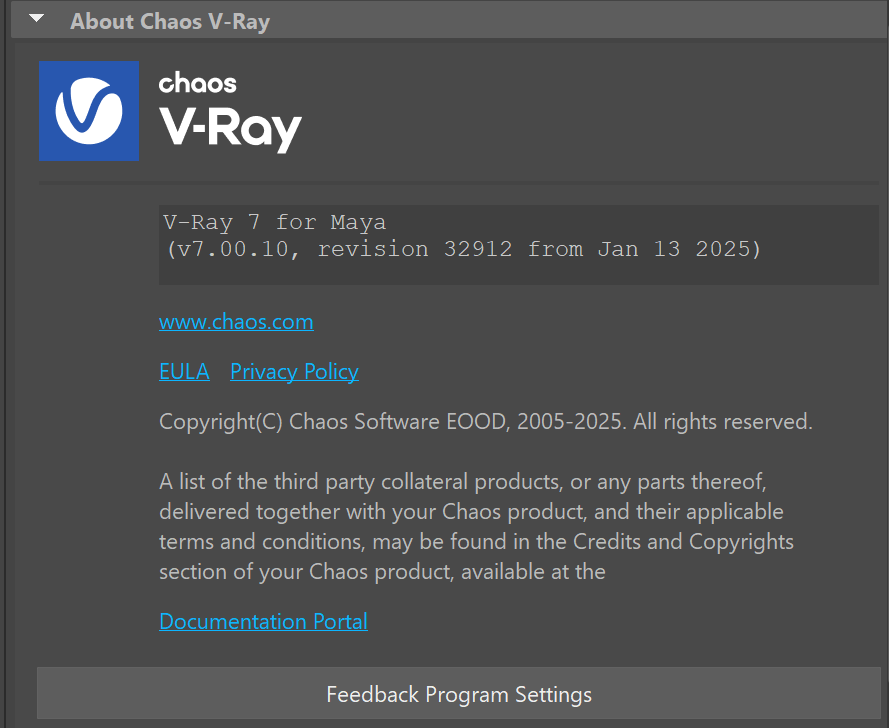Open the Documentation Portal link
The width and height of the screenshot is (889, 728).
pos(264,622)
